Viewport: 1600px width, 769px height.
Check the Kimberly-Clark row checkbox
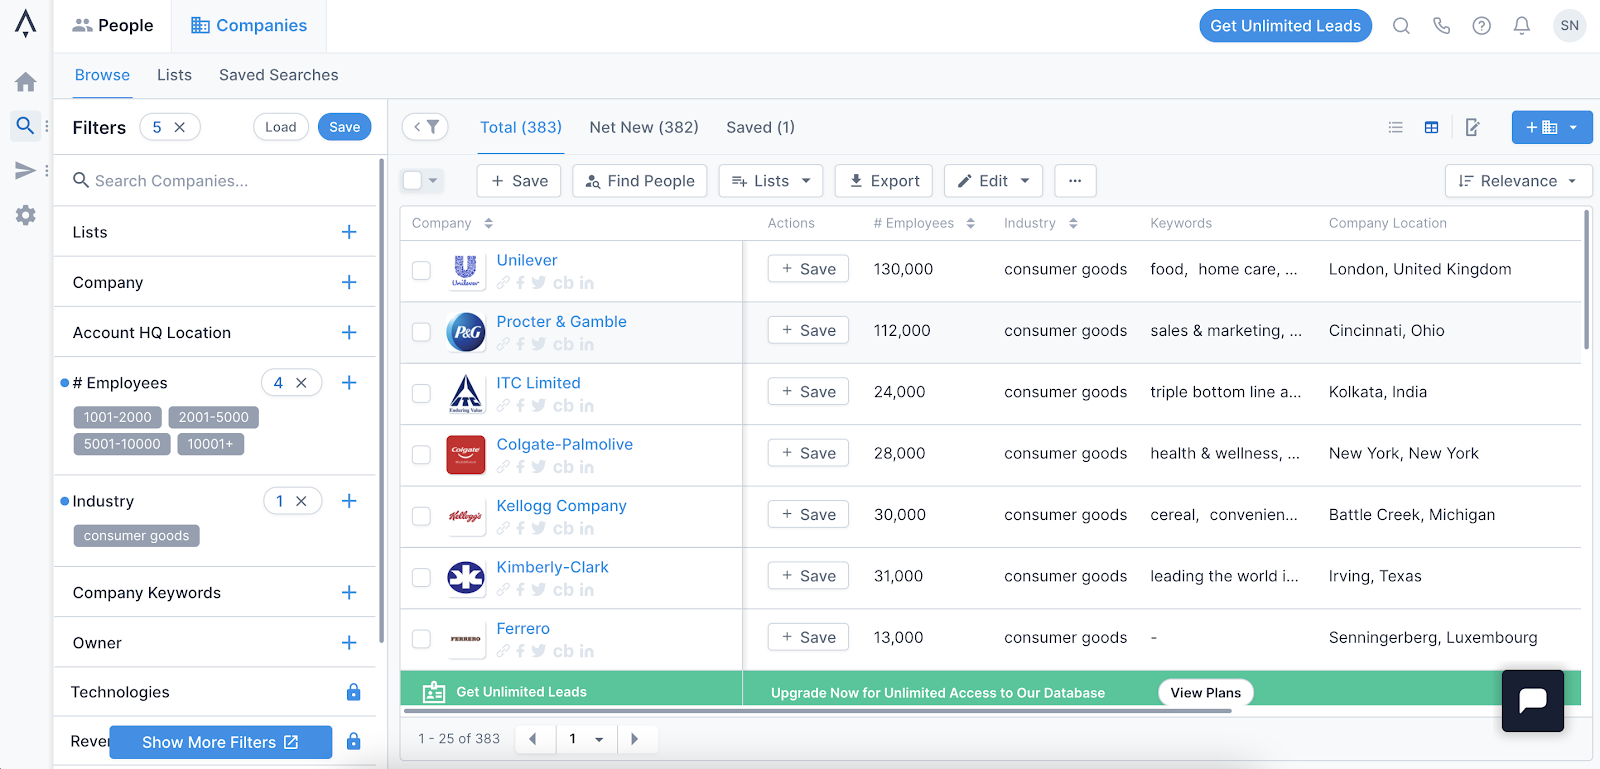point(422,577)
